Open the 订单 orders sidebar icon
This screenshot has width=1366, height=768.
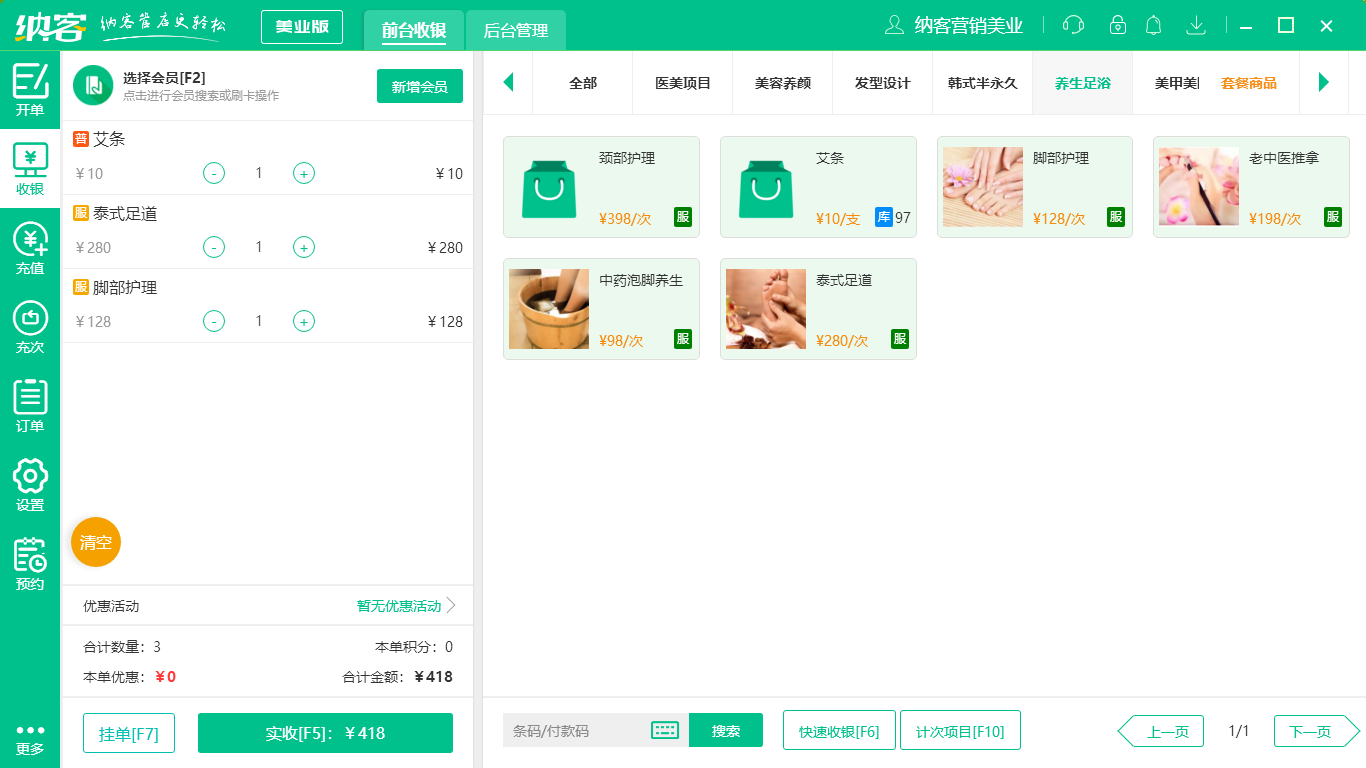tap(30, 407)
